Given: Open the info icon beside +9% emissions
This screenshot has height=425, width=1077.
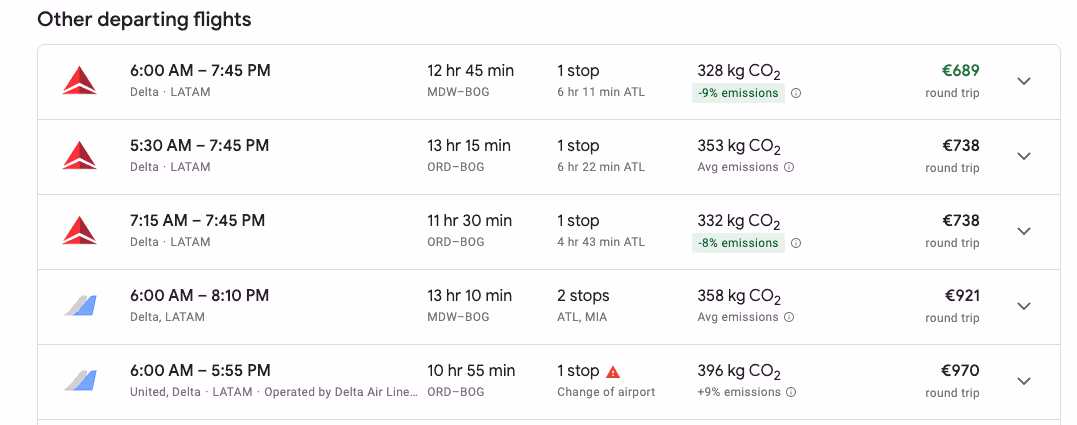Looking at the screenshot, I should (x=791, y=392).
